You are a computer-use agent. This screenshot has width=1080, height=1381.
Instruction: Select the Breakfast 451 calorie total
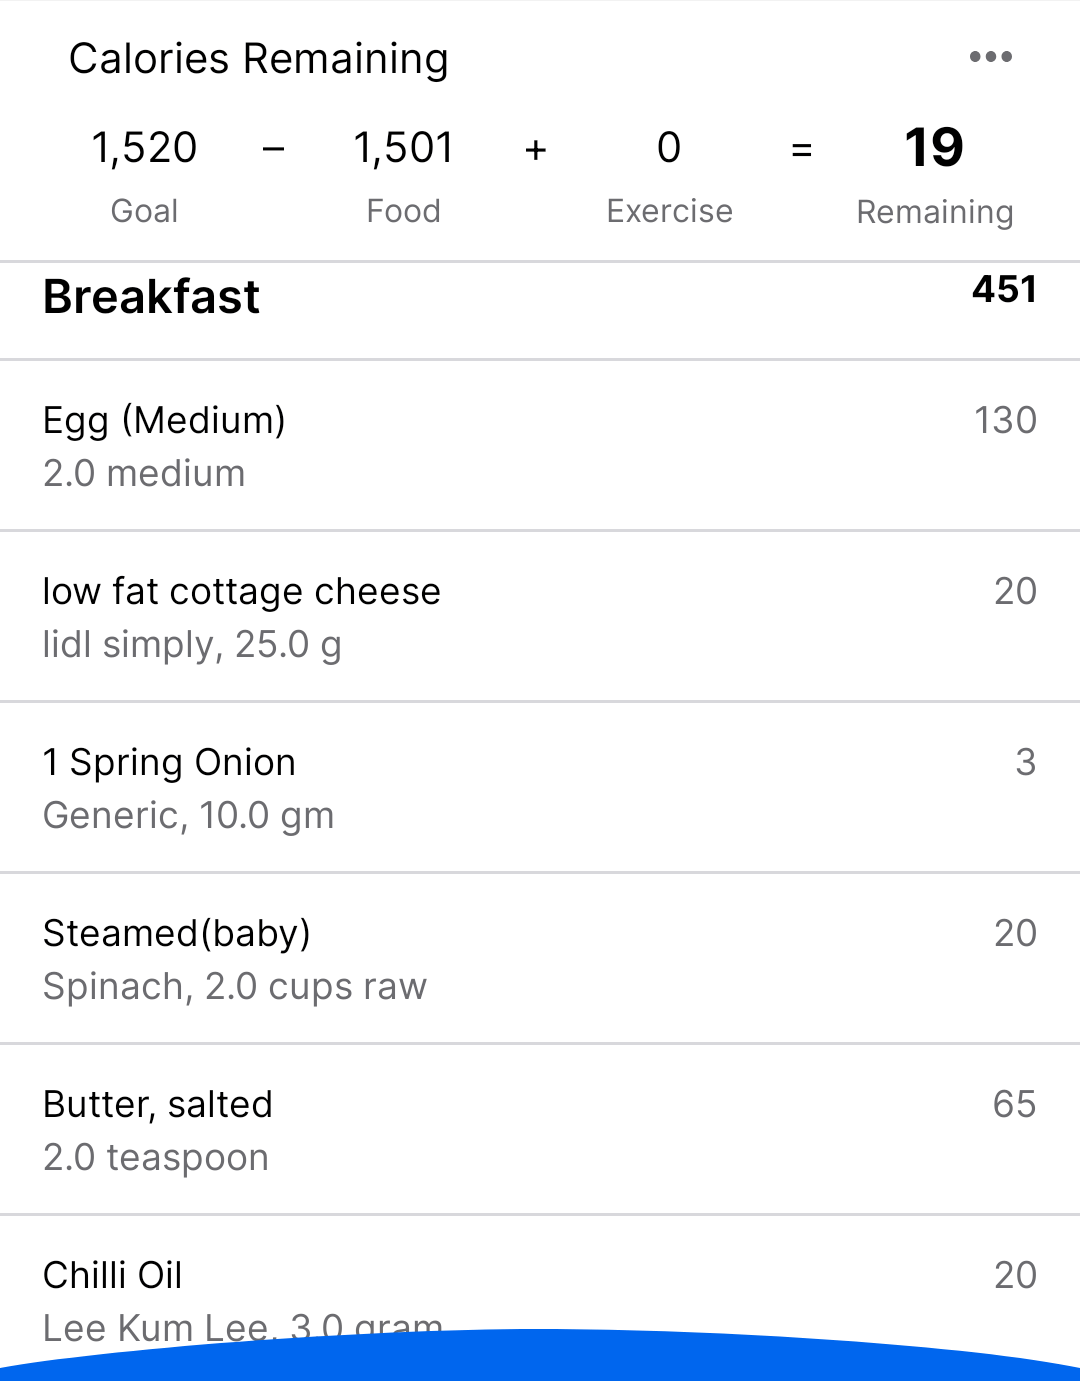1004,290
